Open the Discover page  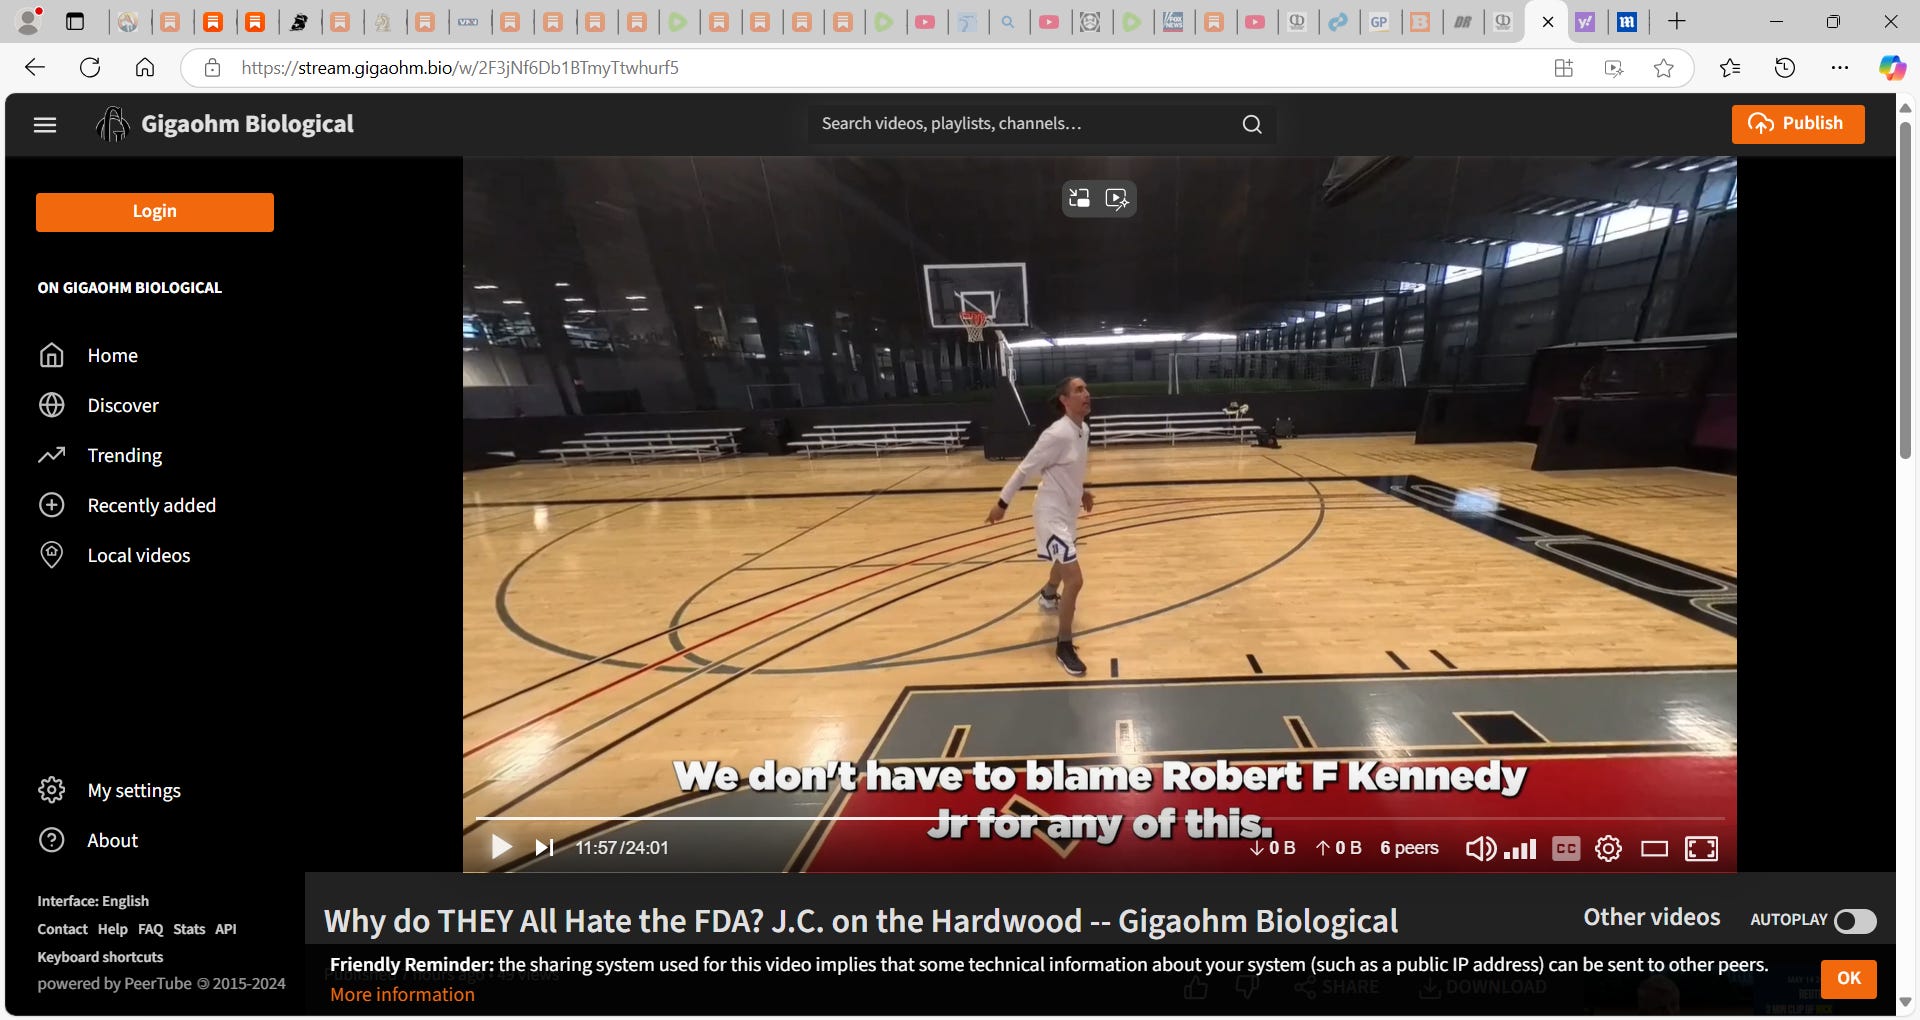pyautogui.click(x=123, y=406)
